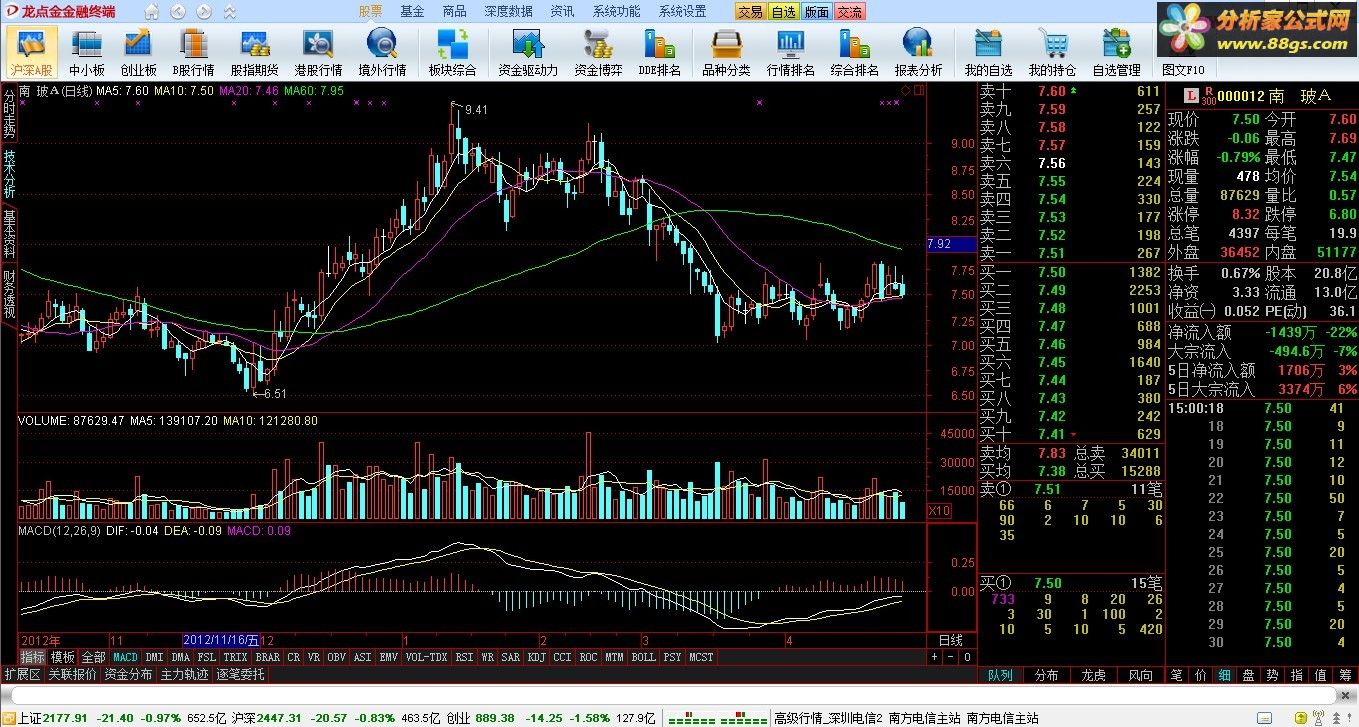Click the 自选 button in title bar
1359x727 pixels.
(783, 12)
